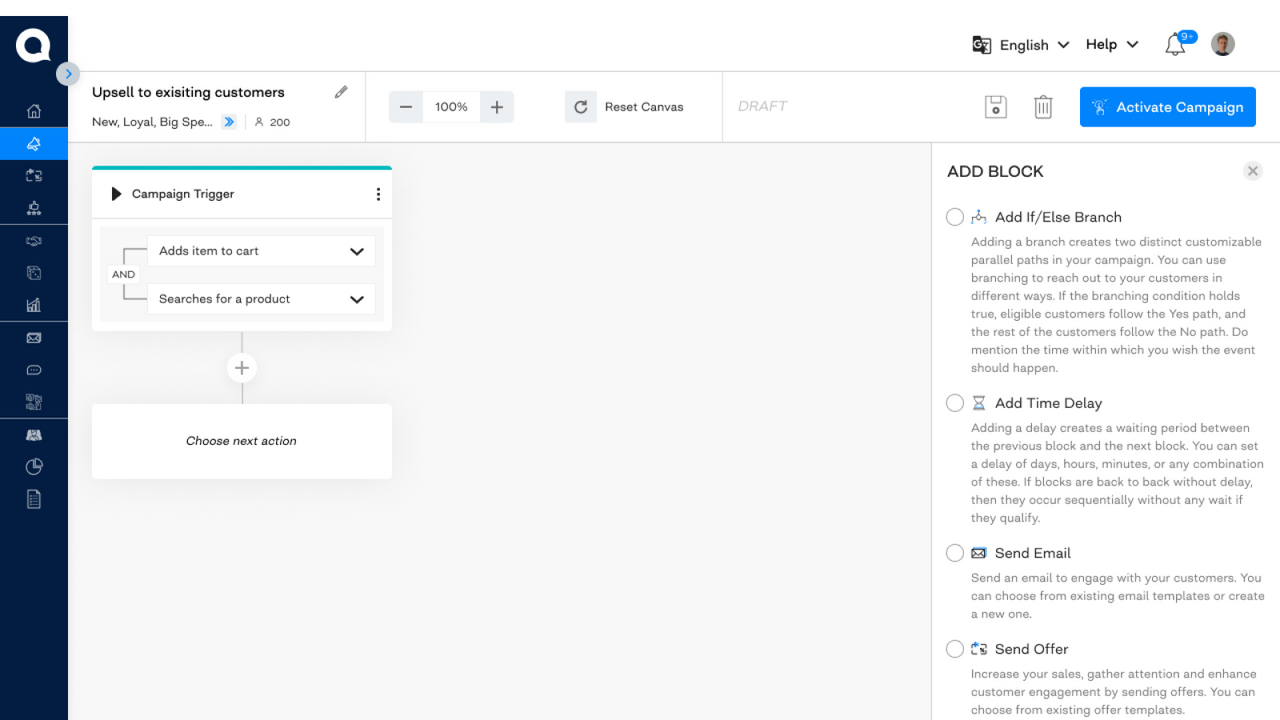Open the handshake sidebar icon
This screenshot has height=720, width=1280.
tap(34, 241)
